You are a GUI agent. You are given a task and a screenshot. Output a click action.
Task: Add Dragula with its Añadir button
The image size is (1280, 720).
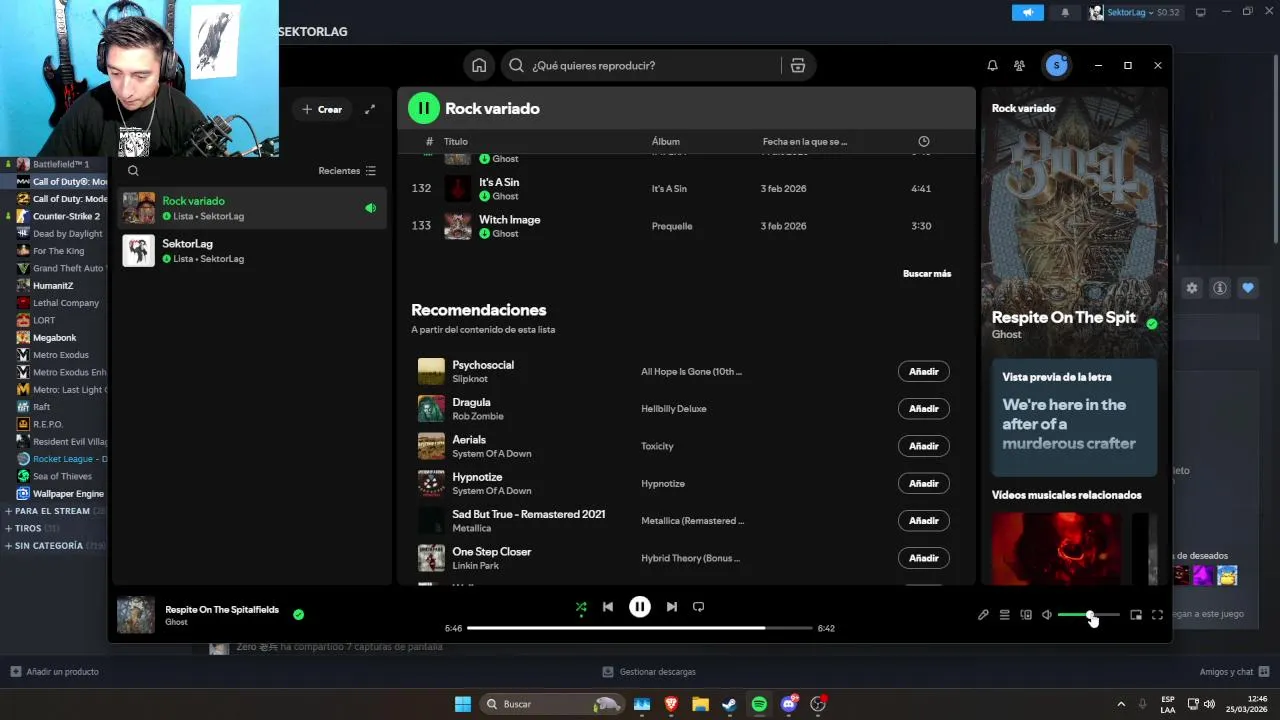[x=924, y=408]
